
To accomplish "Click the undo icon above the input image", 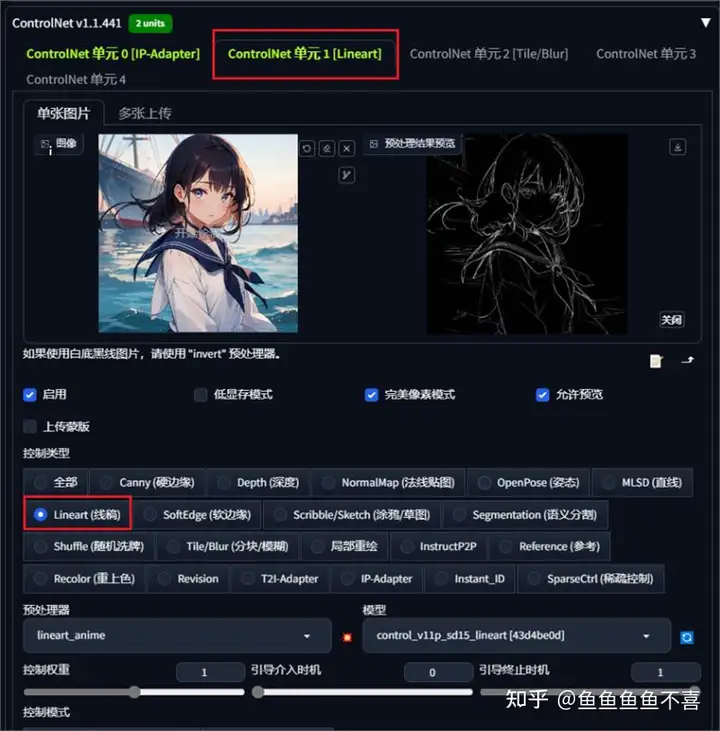I will point(306,149).
